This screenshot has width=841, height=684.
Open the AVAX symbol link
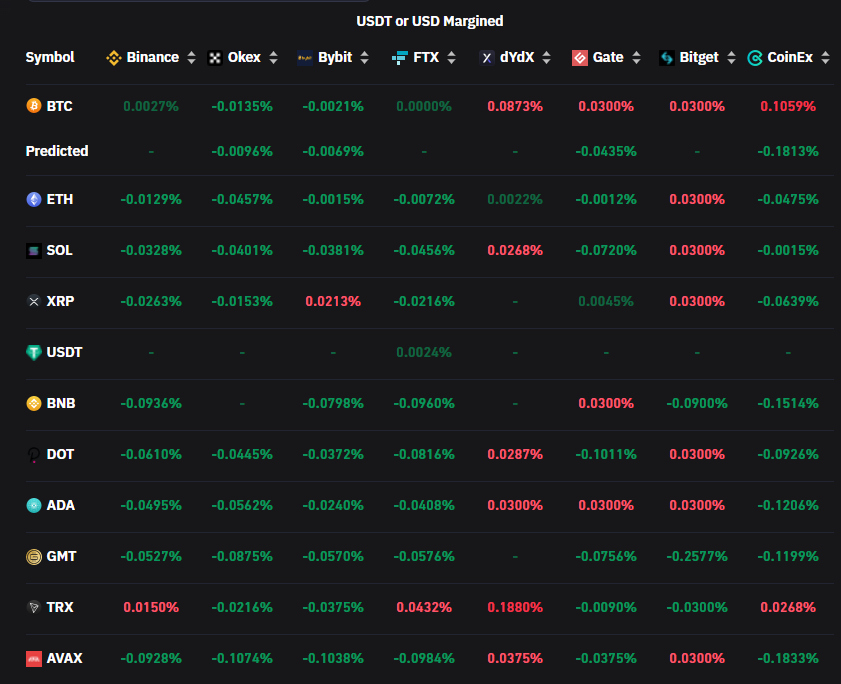point(64,658)
